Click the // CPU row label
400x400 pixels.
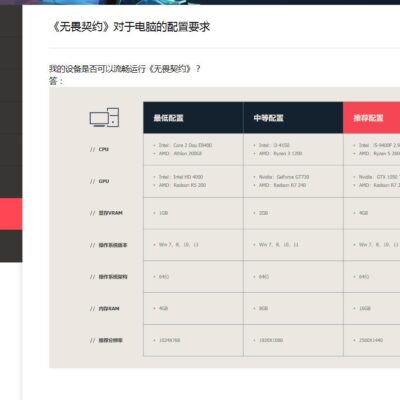(99, 149)
